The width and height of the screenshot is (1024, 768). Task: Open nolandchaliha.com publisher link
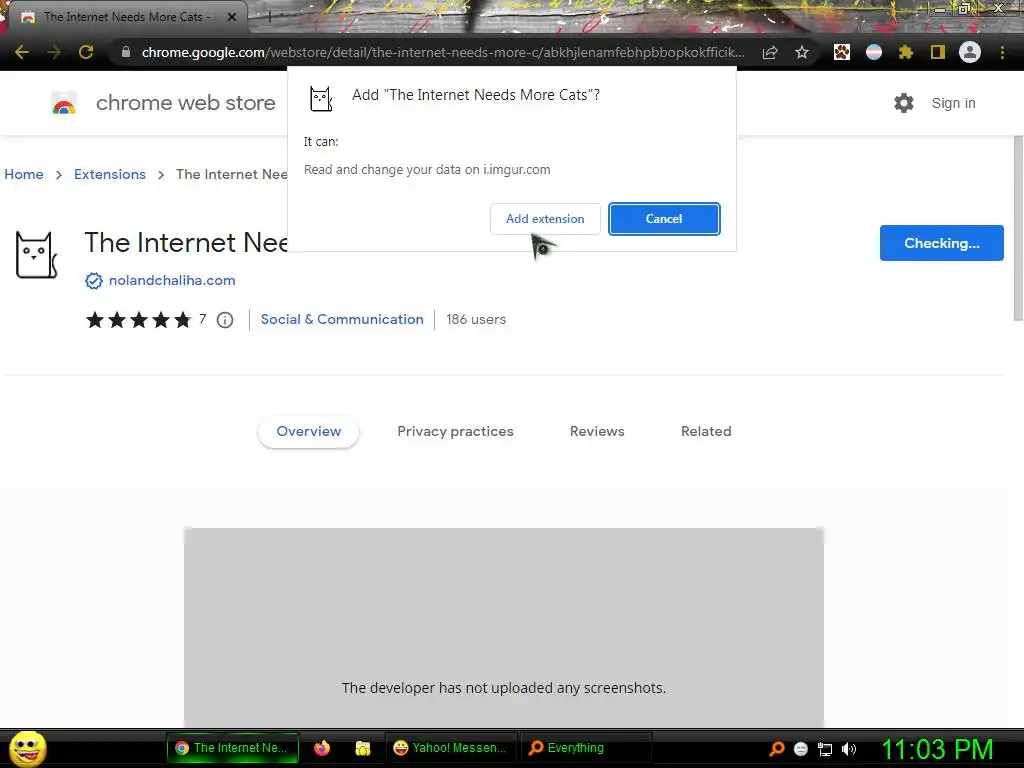[172, 281]
